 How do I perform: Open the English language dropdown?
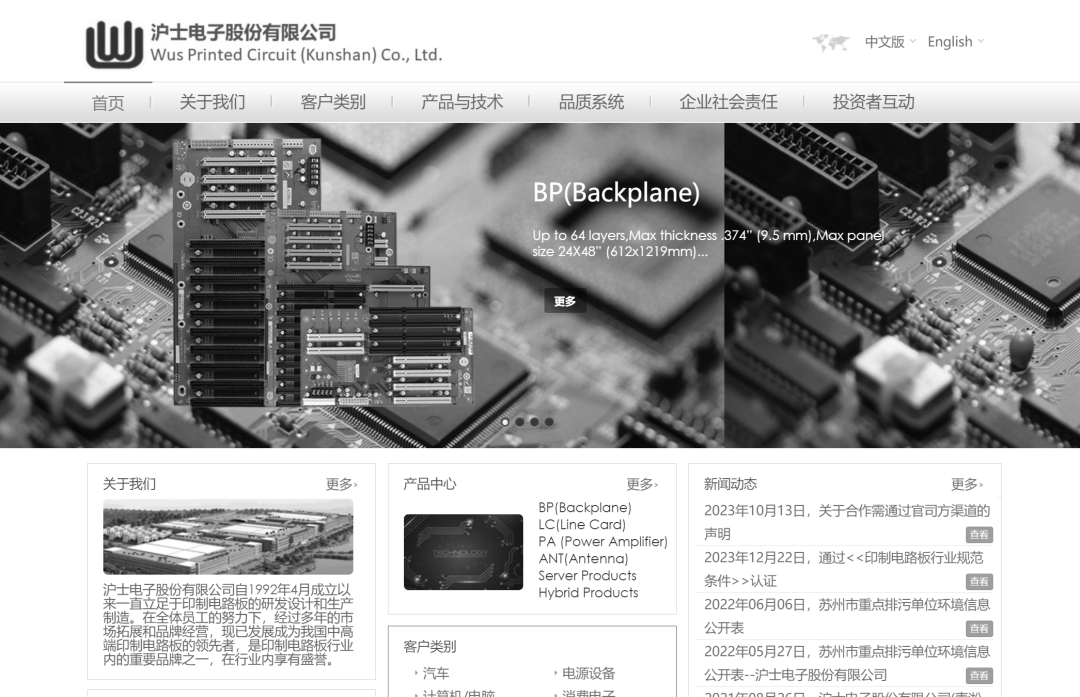(955, 42)
